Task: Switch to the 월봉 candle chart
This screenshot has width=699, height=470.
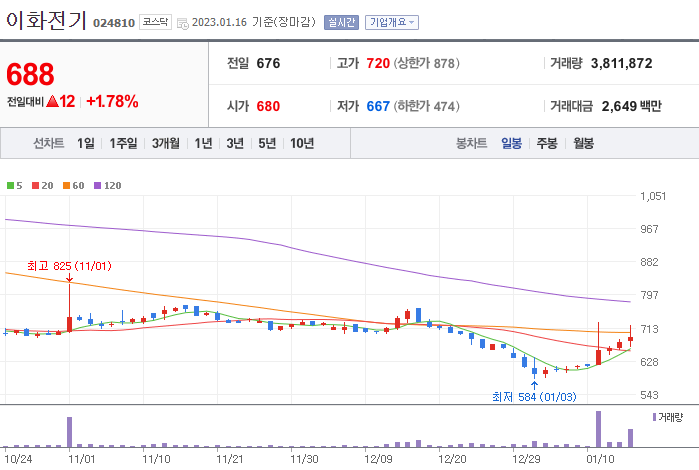Action: (x=584, y=143)
